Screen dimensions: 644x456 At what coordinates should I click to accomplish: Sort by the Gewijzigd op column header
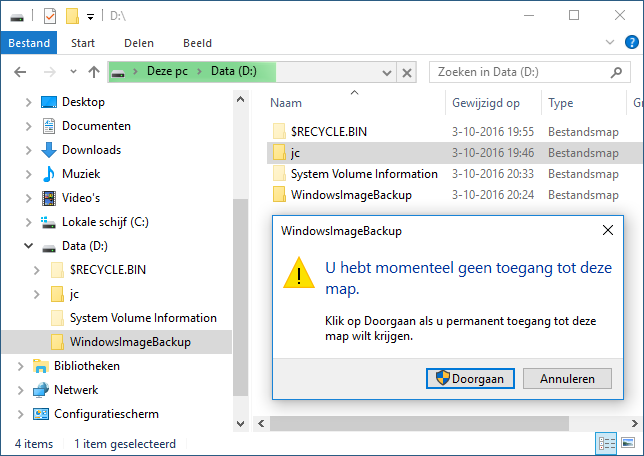tap(485, 103)
